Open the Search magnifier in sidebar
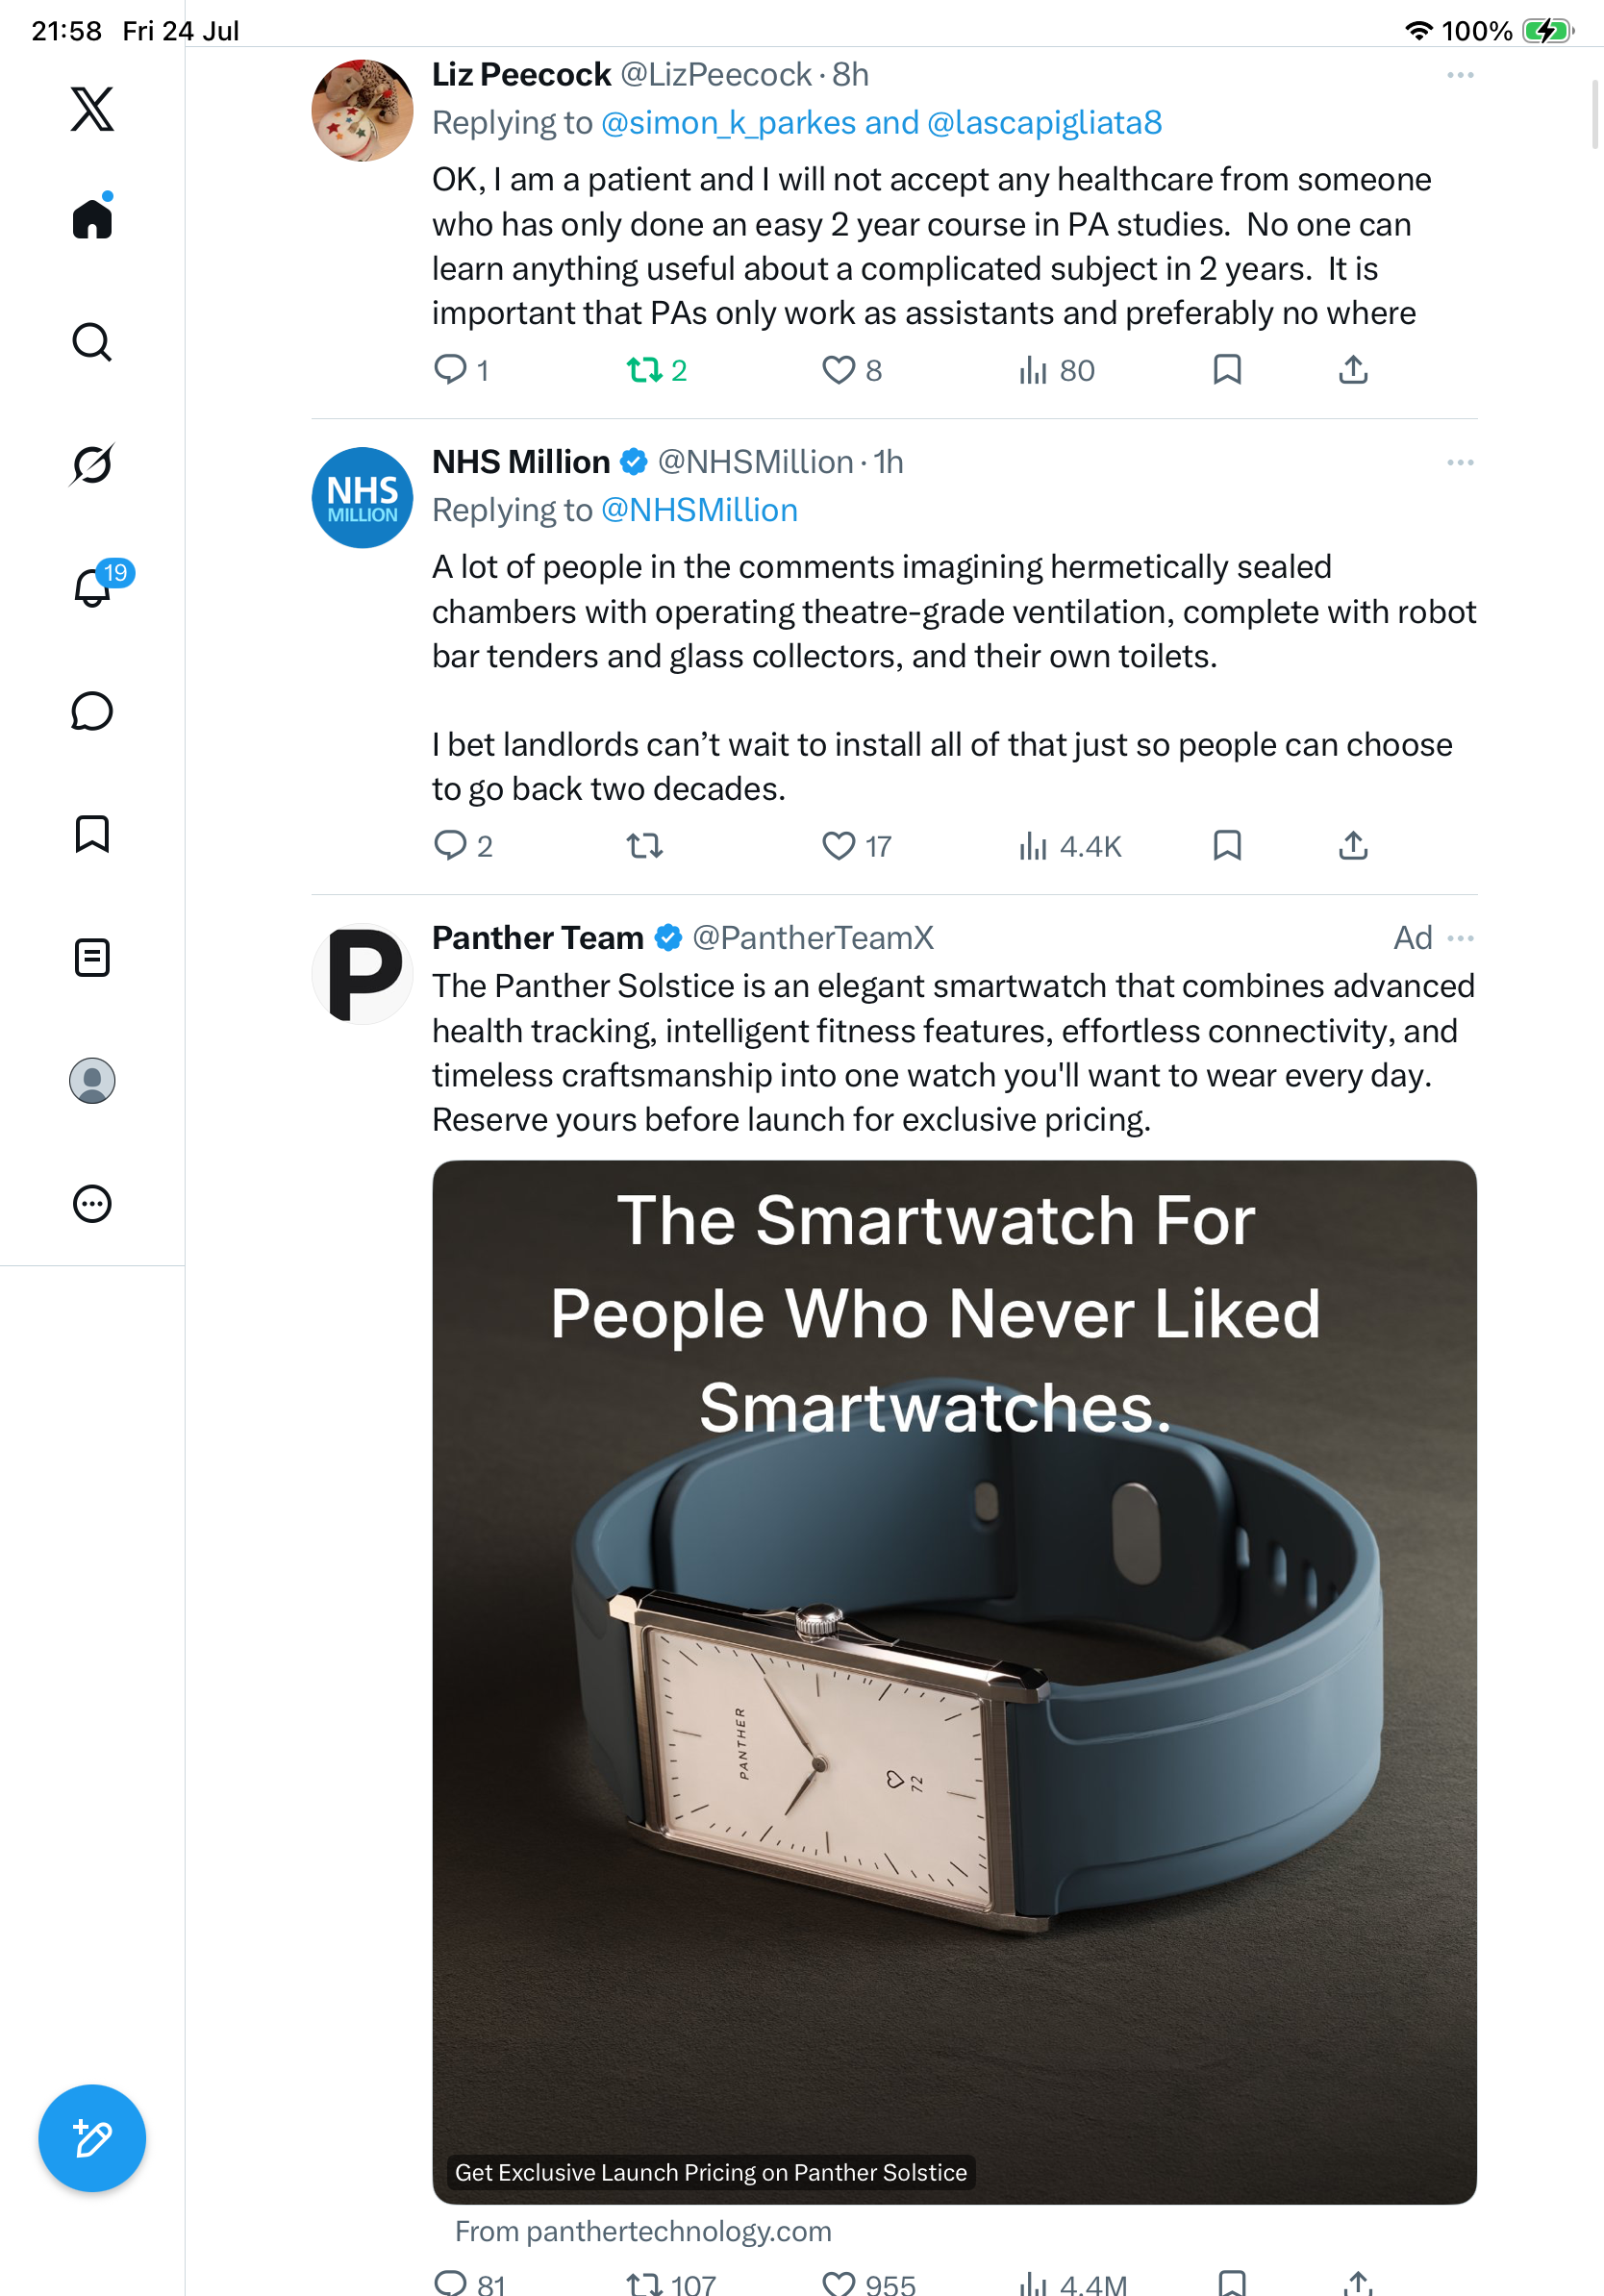This screenshot has width=1604, height=2296. click(92, 342)
